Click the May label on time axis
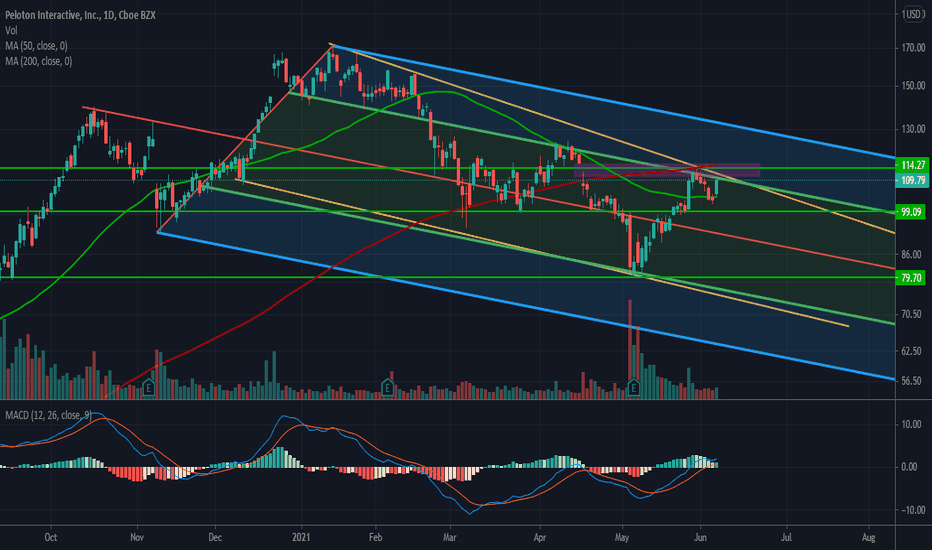932x550 pixels. [622, 538]
